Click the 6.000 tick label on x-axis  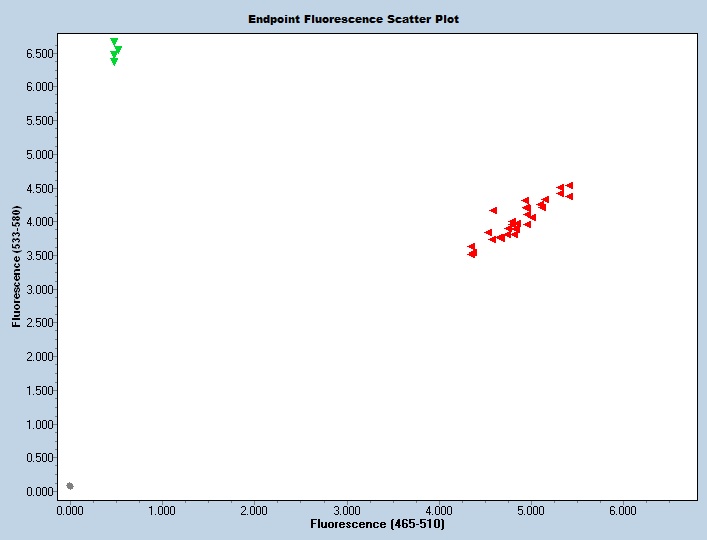[x=623, y=510]
